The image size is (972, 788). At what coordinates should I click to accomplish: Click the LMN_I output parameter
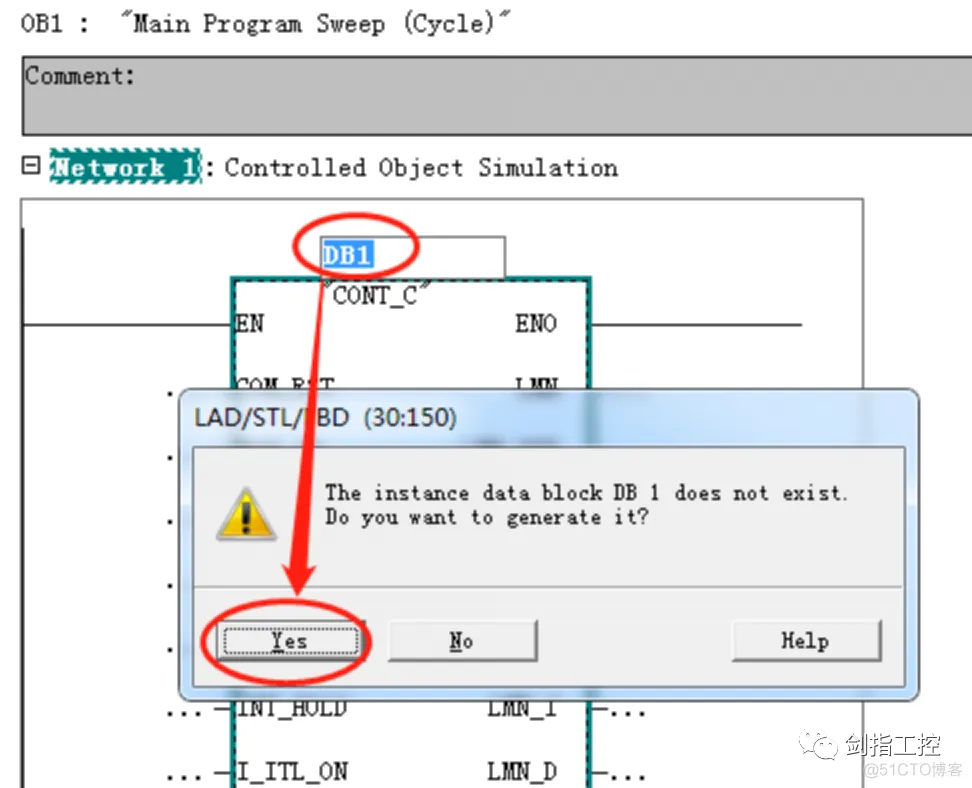pyautogui.click(x=522, y=709)
